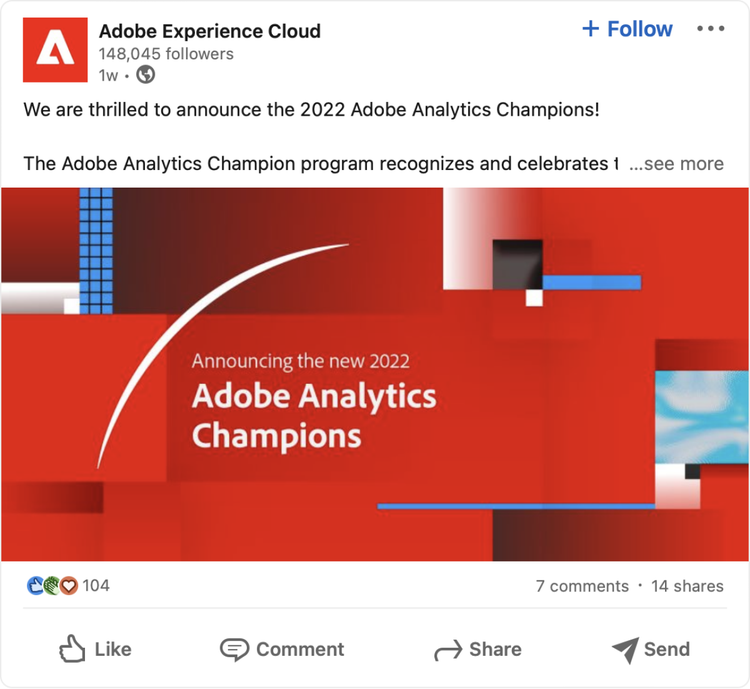Click the plus icon beside Follow
Viewport: 750px width, 689px height.
590,29
